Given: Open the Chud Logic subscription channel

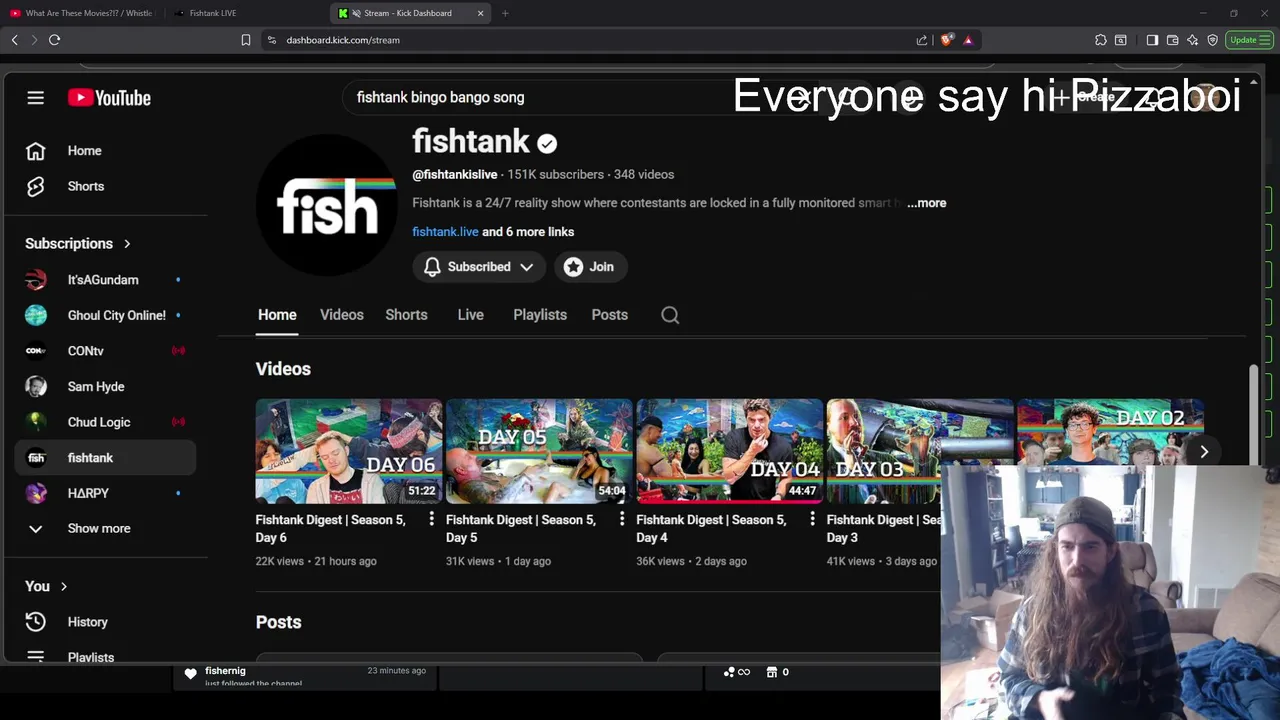Looking at the screenshot, I should (x=106, y=422).
